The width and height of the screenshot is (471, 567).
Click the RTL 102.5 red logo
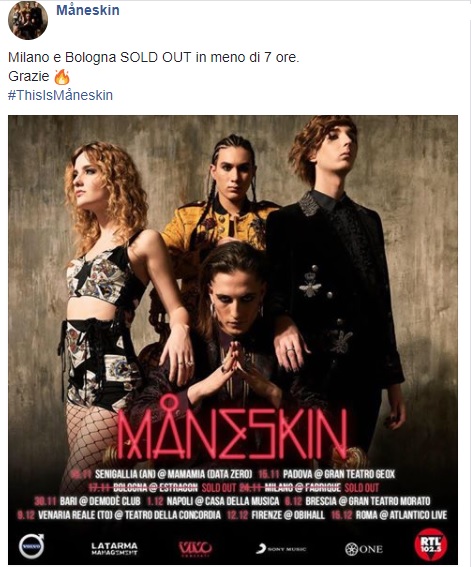point(431,545)
